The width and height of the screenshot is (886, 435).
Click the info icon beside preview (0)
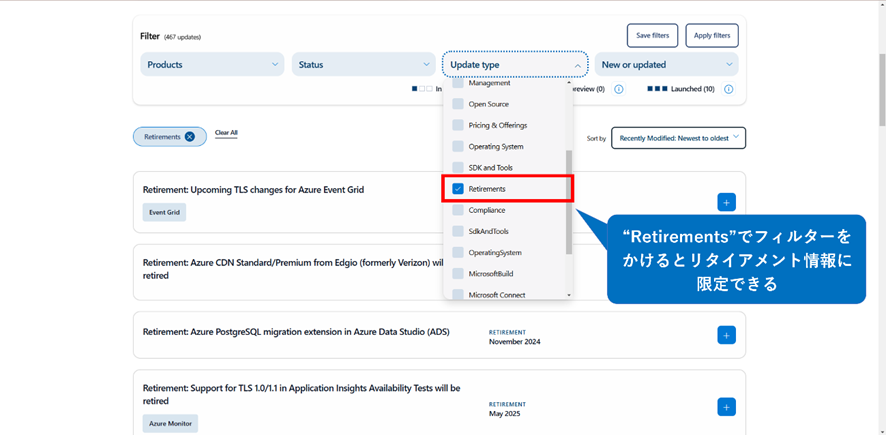coord(619,89)
